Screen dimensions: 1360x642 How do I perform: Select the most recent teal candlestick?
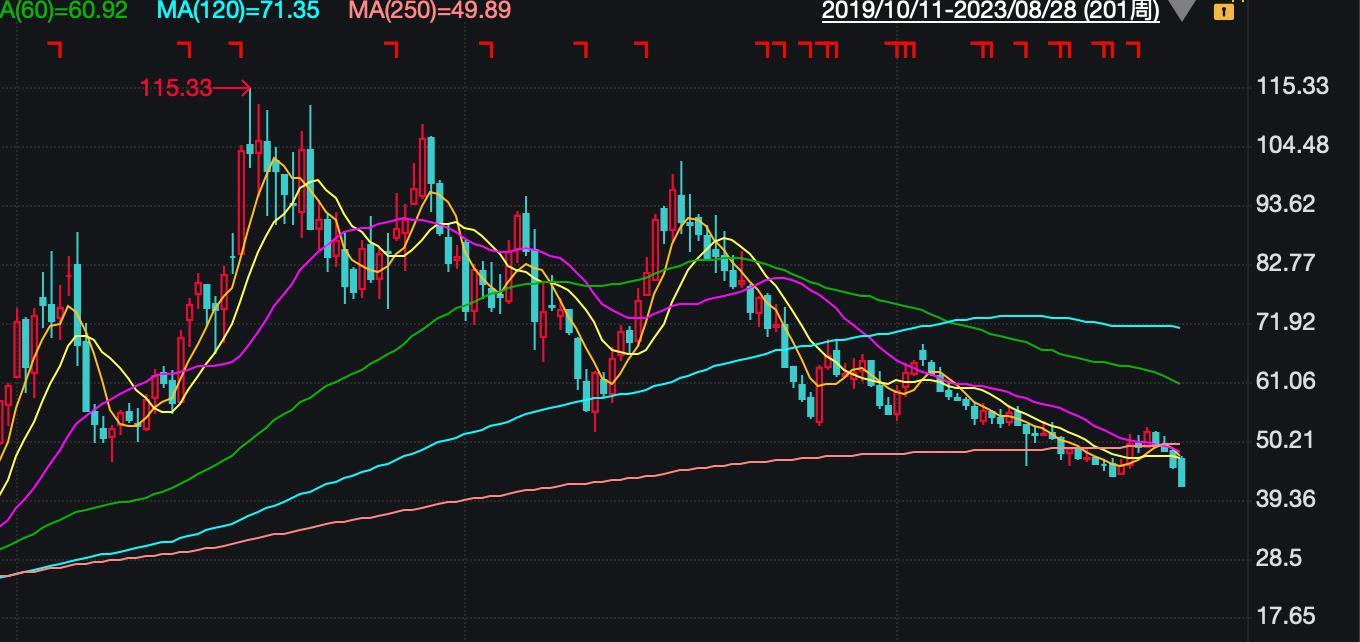1182,471
